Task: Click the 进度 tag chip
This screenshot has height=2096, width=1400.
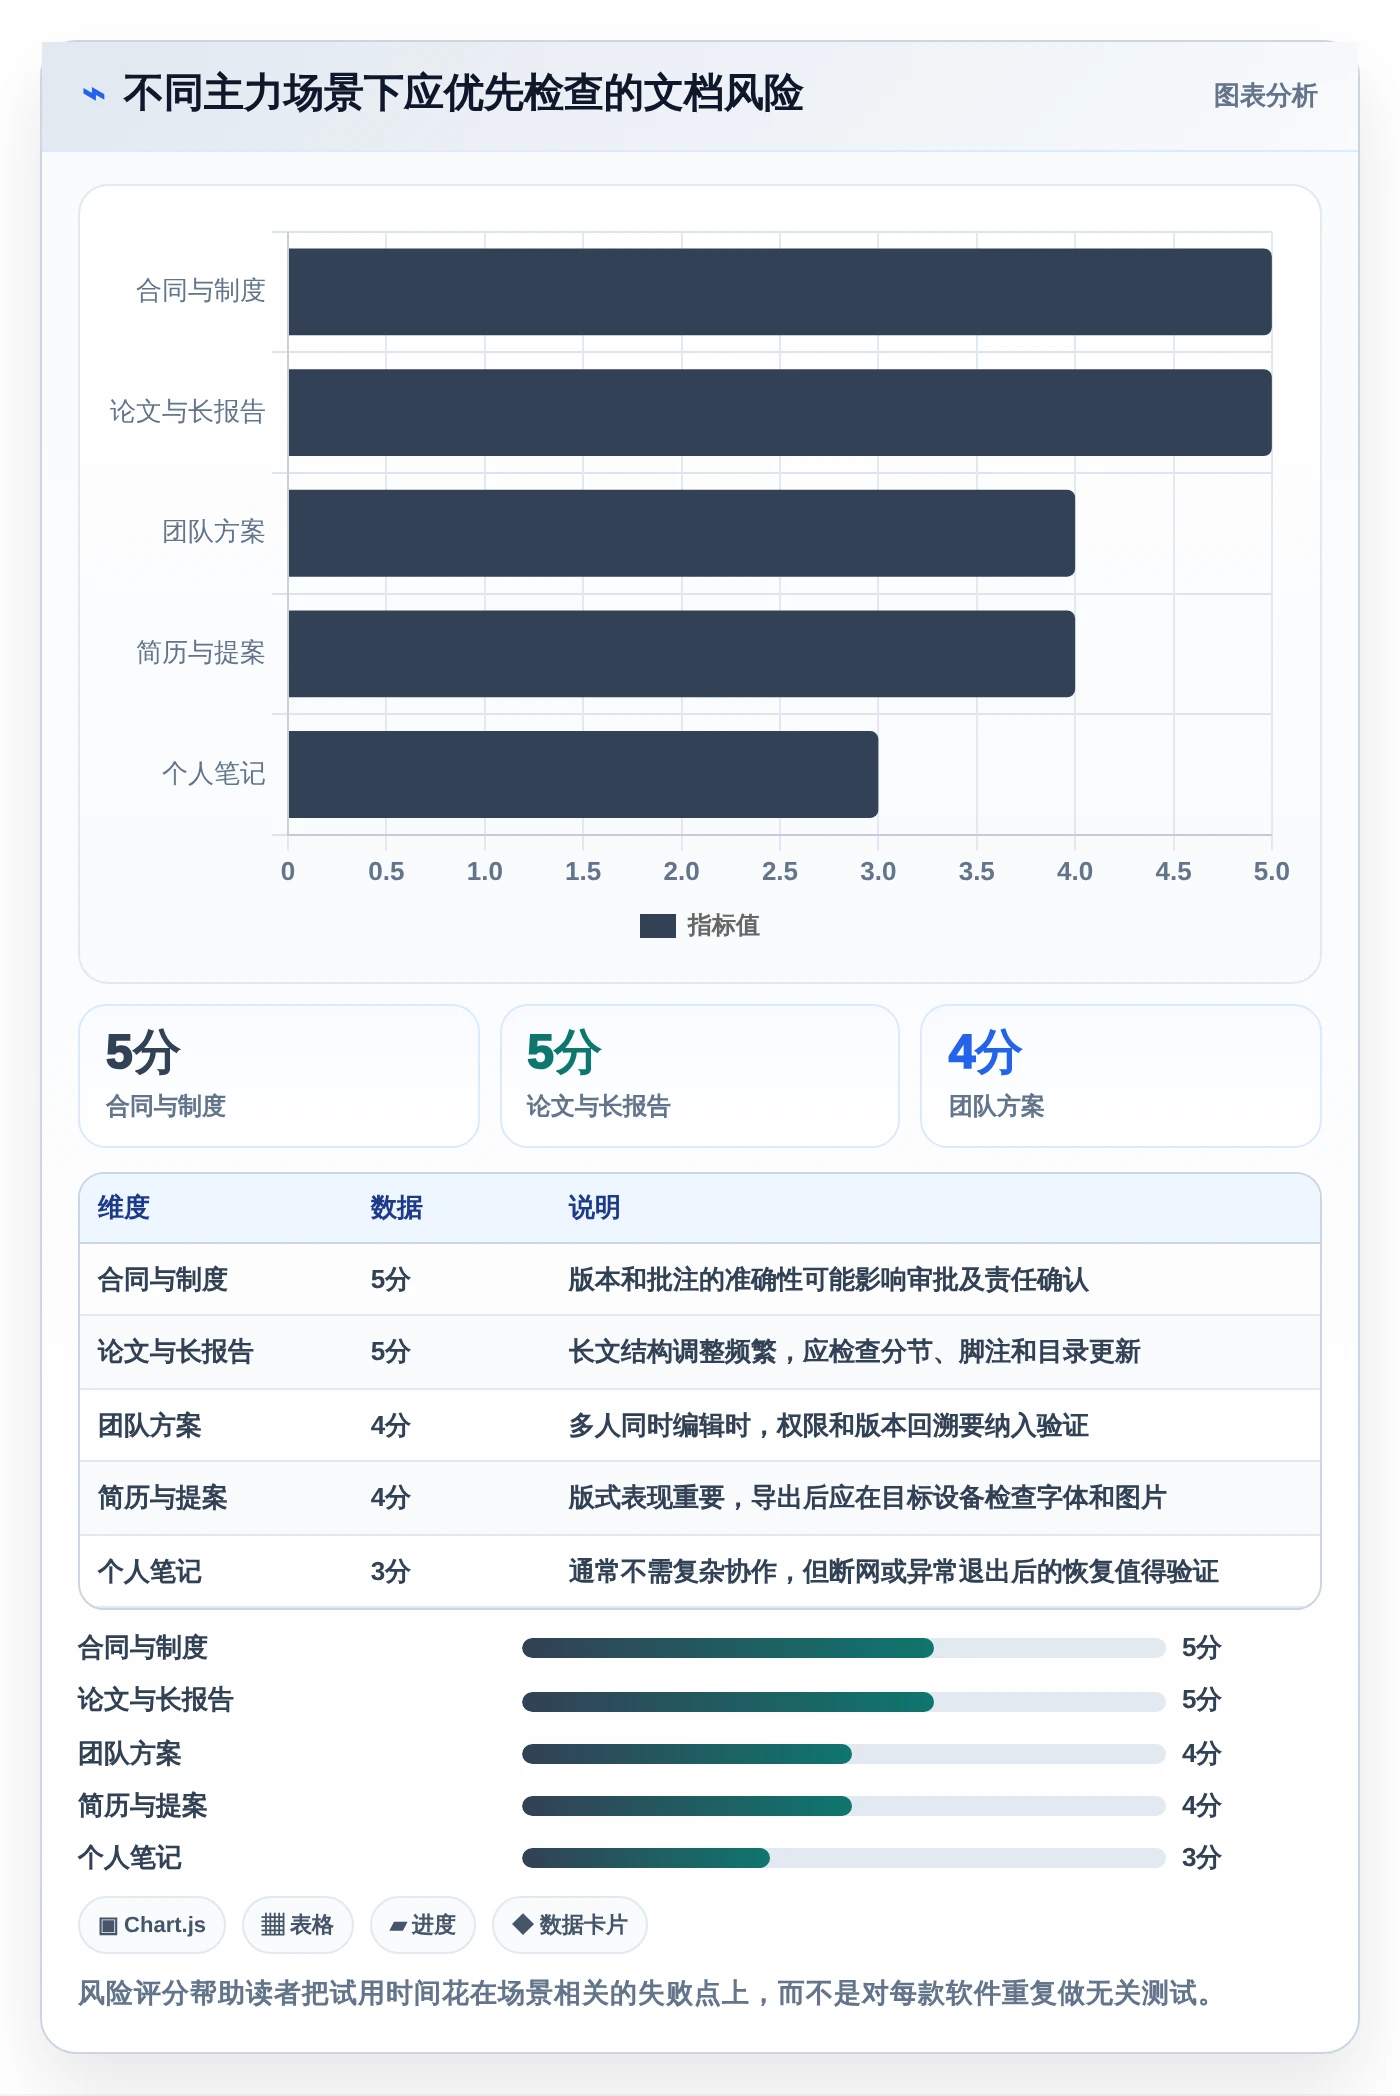Action: coord(423,1925)
